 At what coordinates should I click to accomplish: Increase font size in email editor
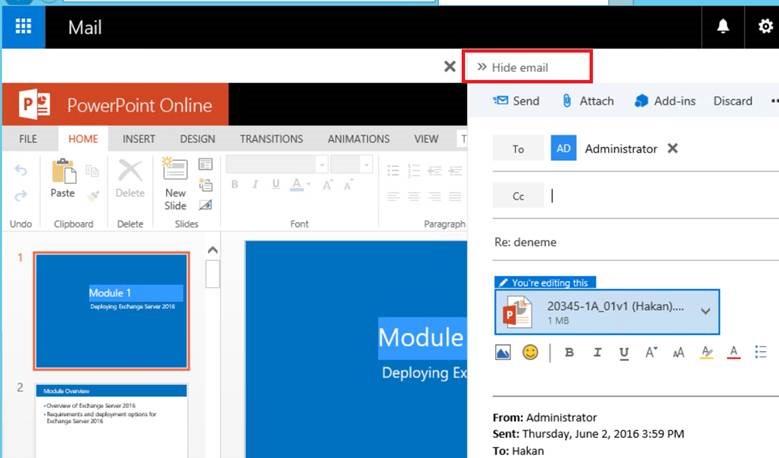651,352
